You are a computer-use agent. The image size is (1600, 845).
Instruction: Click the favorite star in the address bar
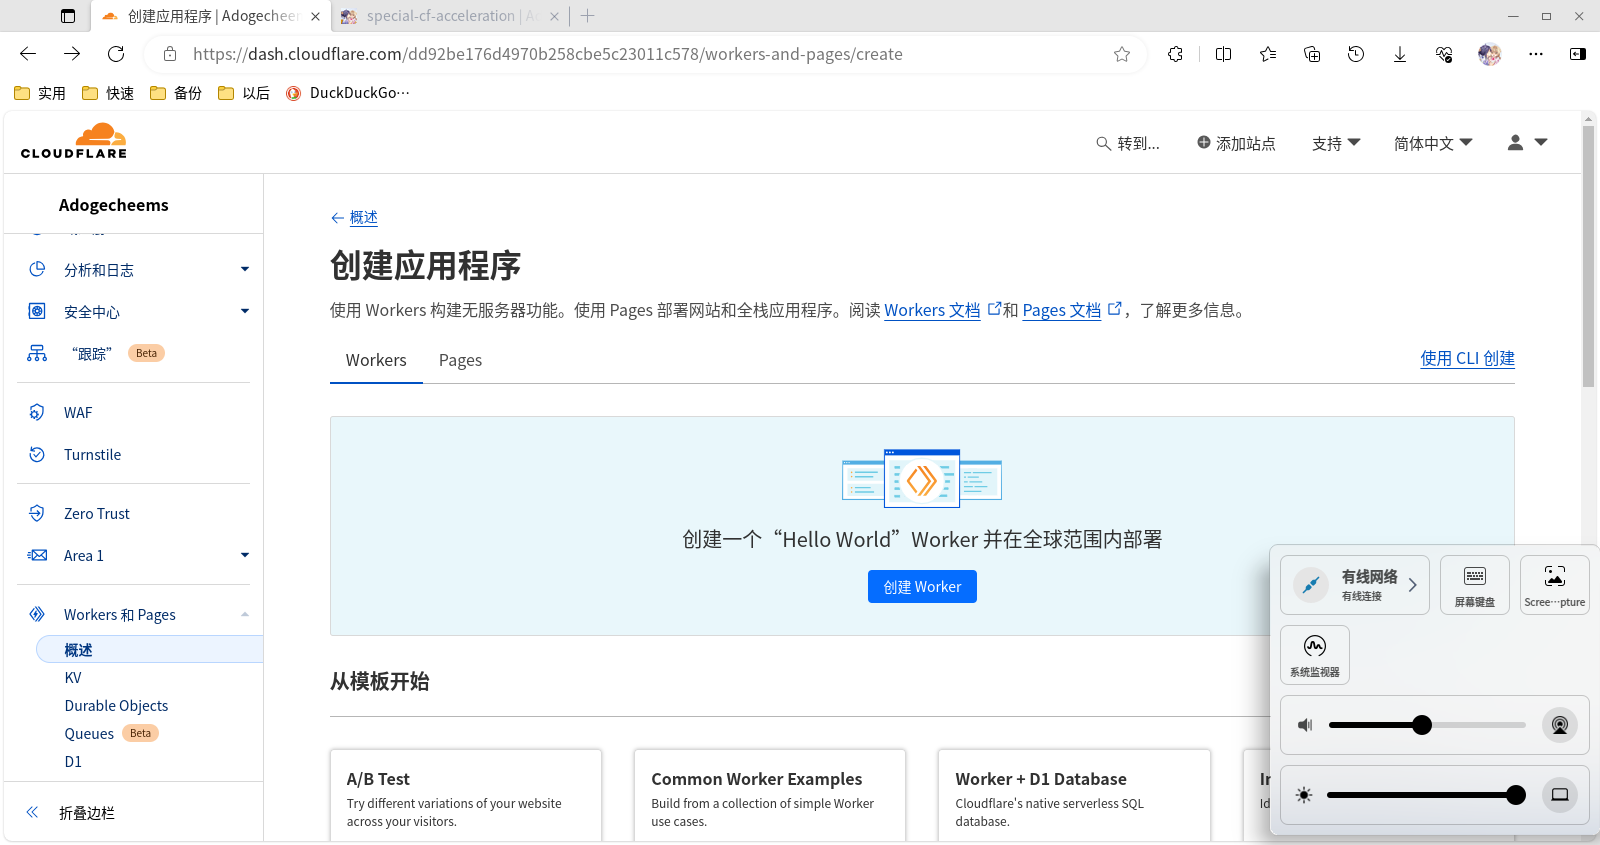pos(1122,54)
